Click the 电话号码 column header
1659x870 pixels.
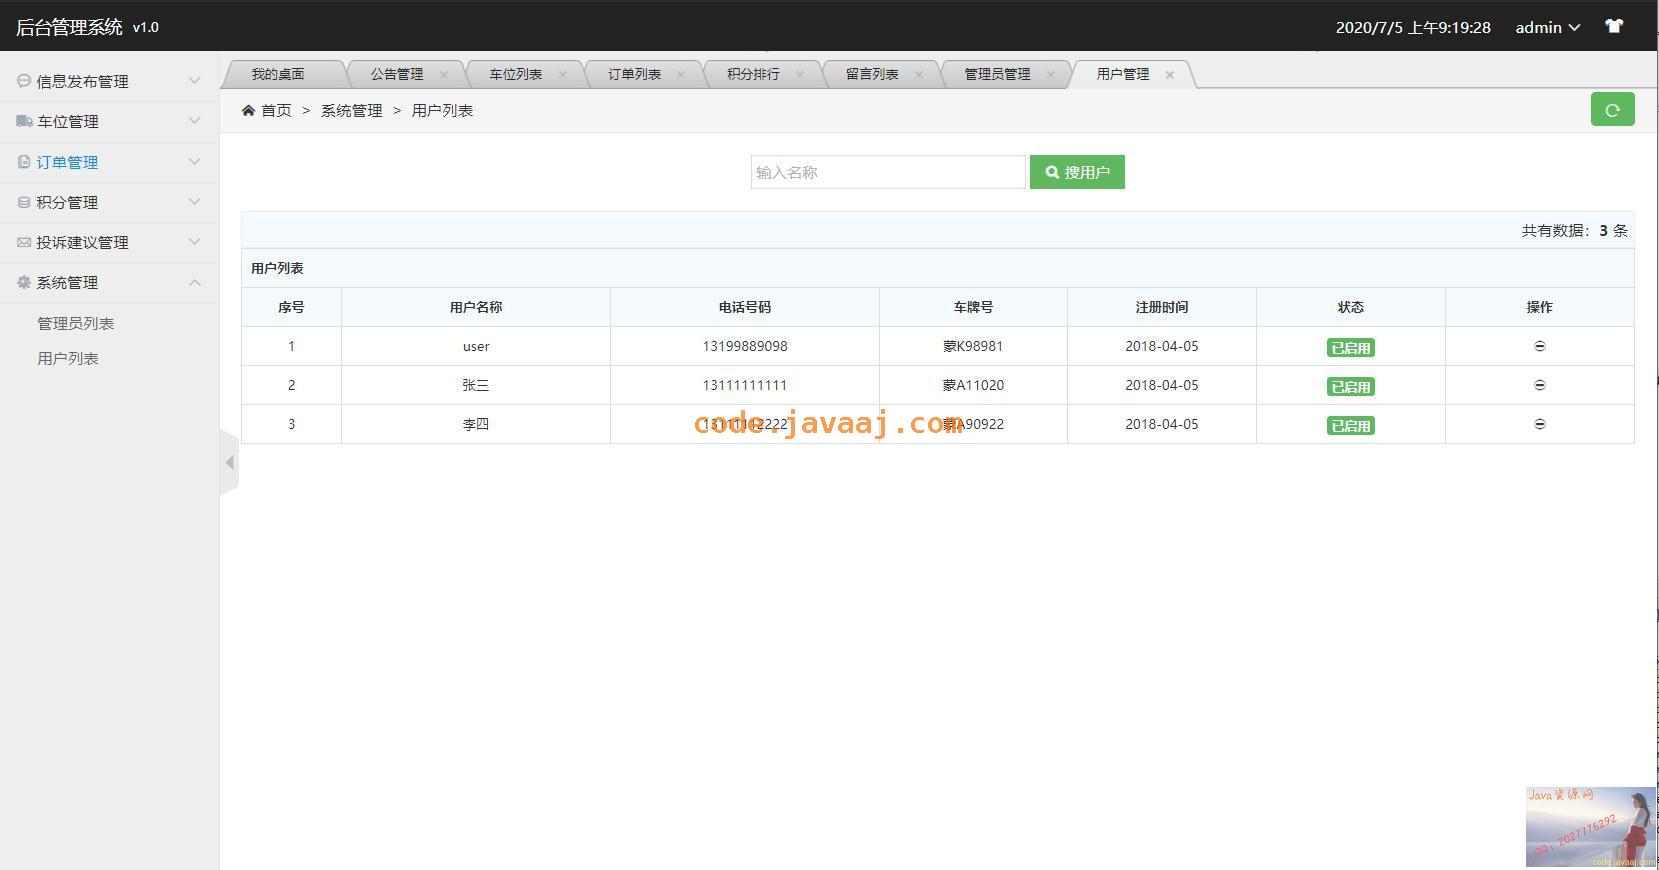click(745, 307)
